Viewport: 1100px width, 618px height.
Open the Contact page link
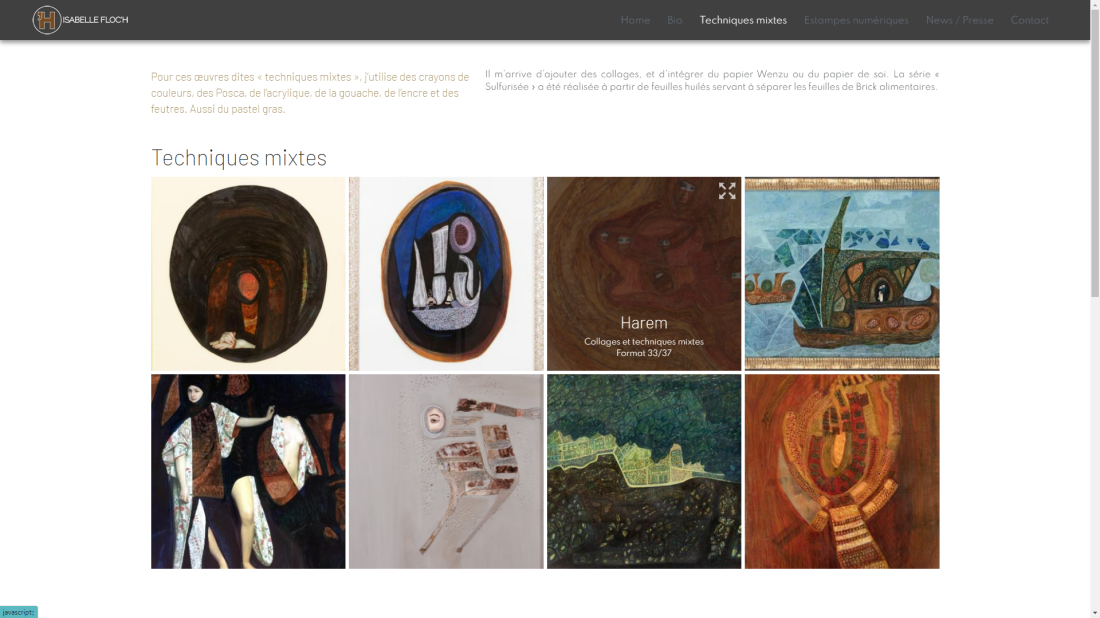click(x=1029, y=20)
